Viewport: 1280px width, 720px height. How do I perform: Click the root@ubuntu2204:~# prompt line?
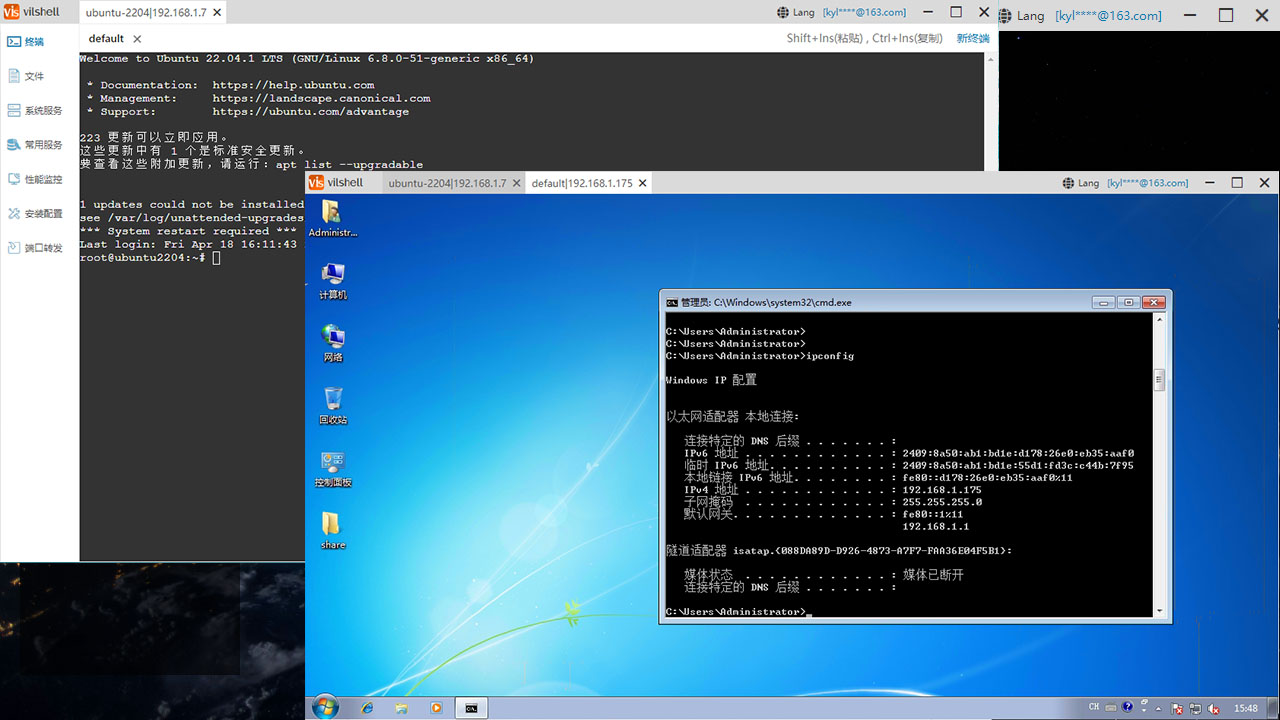[x=150, y=258]
